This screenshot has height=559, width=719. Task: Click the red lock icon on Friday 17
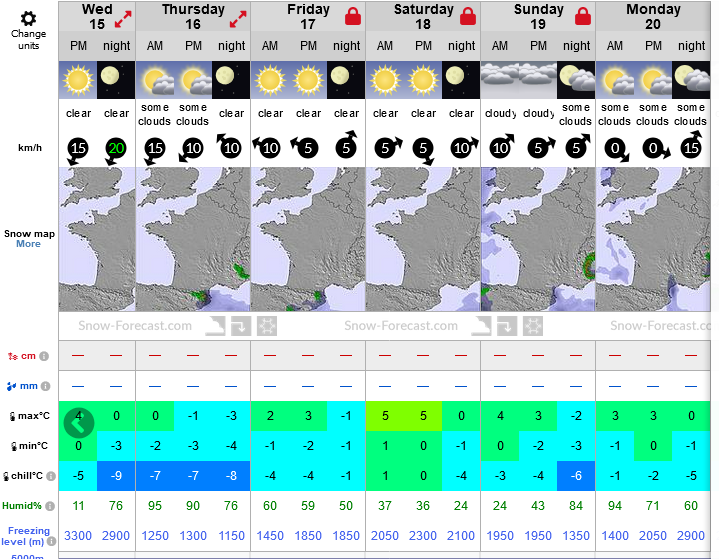353,16
